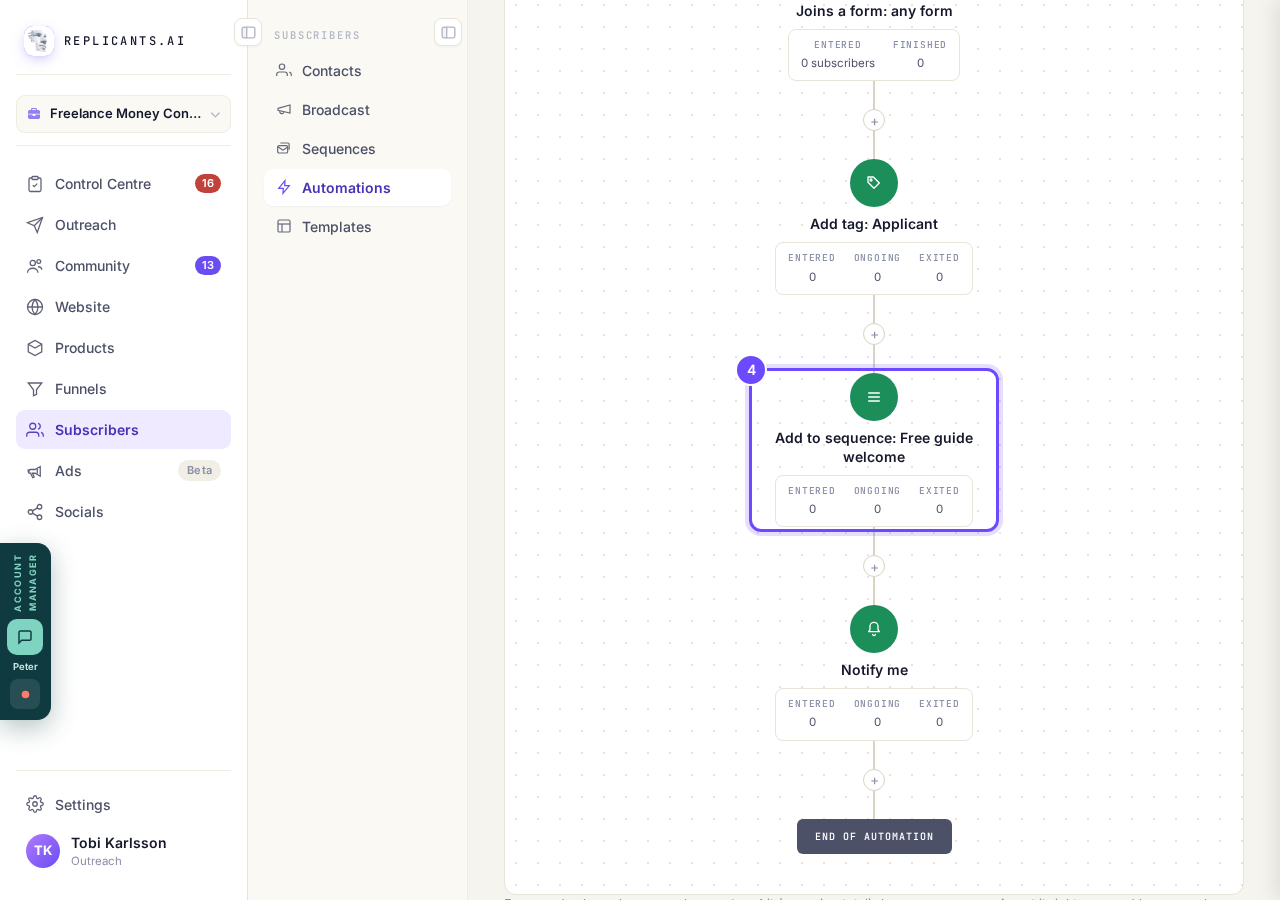This screenshot has width=1280, height=900.
Task: Click the Community 13 badge
Action: pyautogui.click(x=208, y=266)
